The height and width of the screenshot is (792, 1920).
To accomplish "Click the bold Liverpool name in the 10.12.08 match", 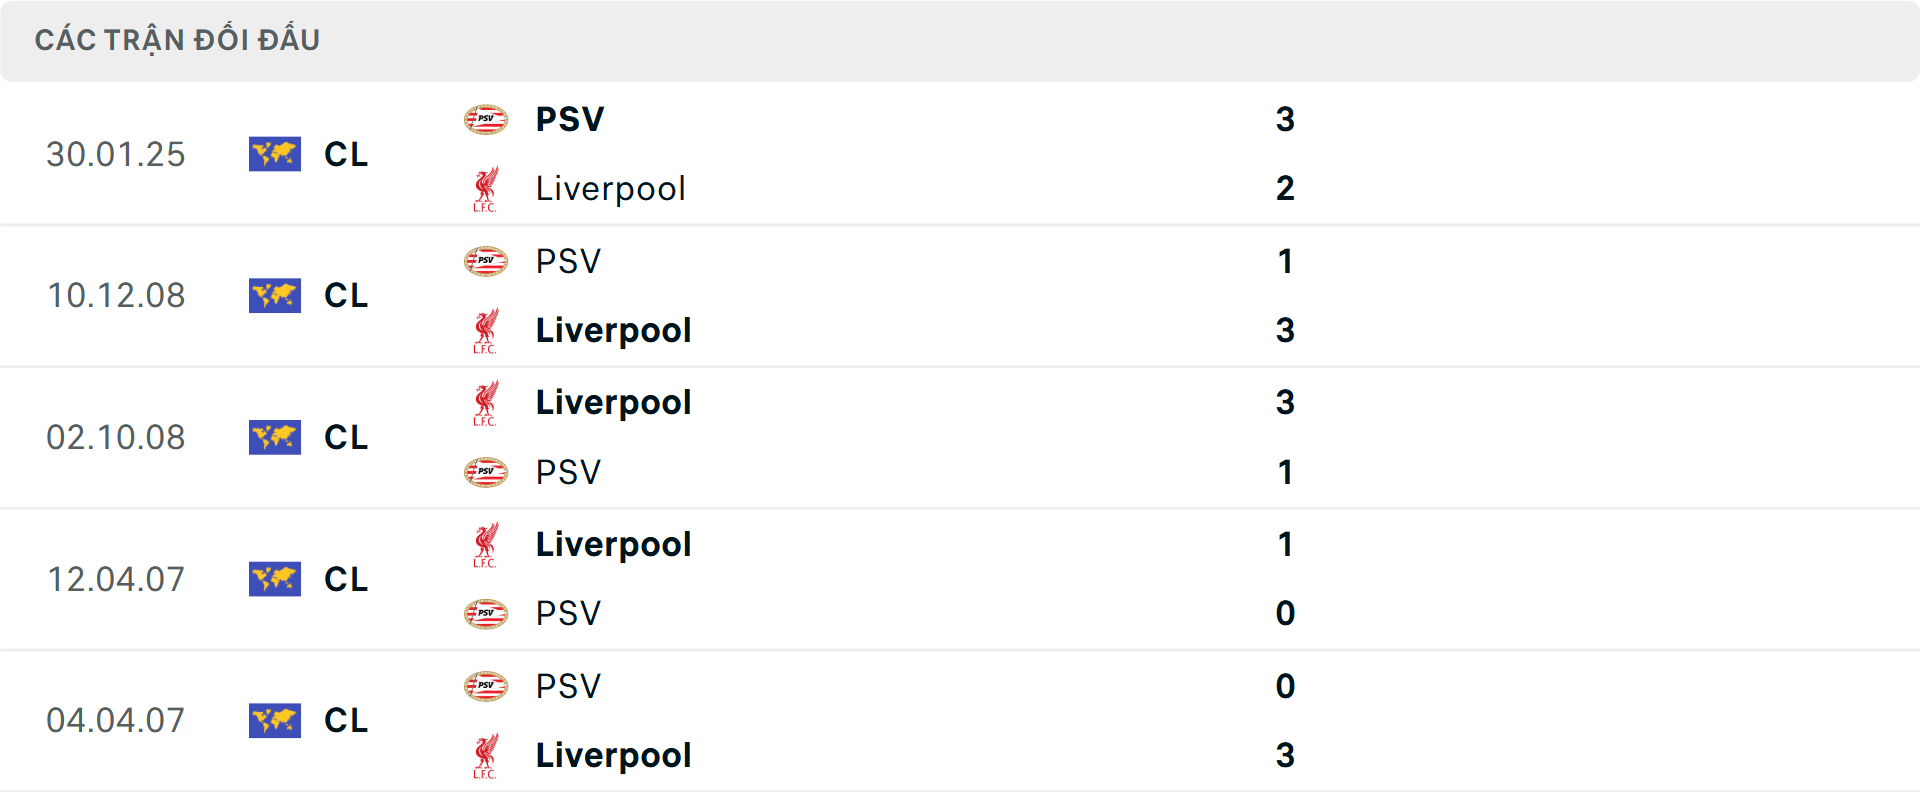I will pyautogui.click(x=613, y=330).
